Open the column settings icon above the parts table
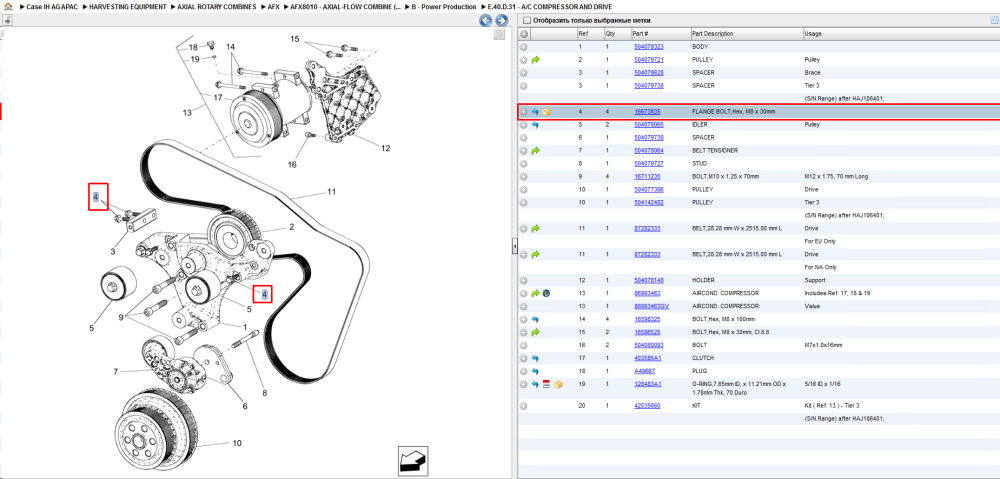 coord(994,20)
